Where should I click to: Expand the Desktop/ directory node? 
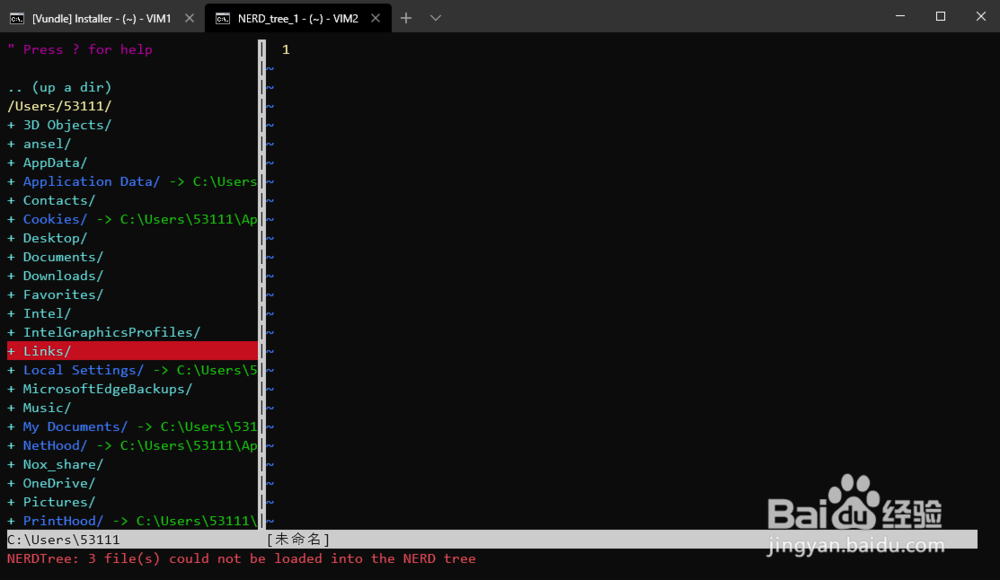[x=54, y=237]
